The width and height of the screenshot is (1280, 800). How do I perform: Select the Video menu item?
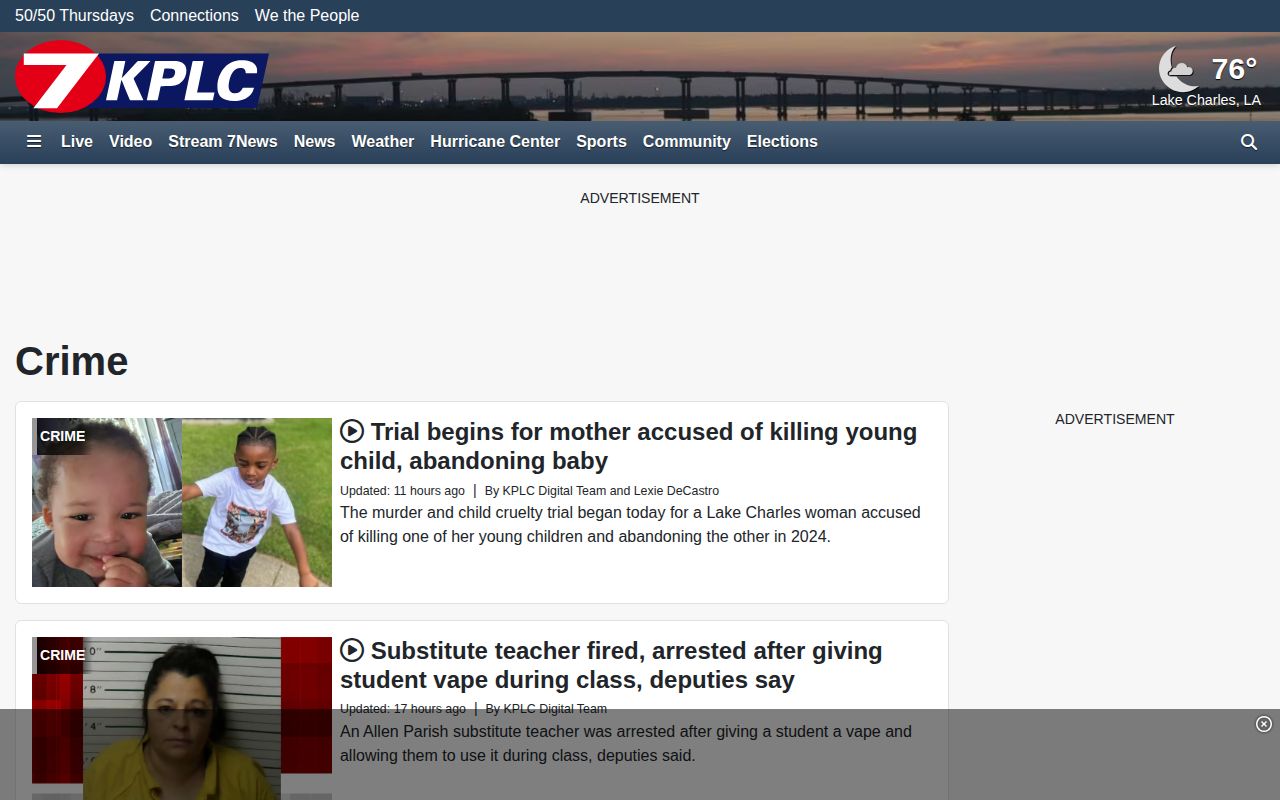pyautogui.click(x=130, y=141)
